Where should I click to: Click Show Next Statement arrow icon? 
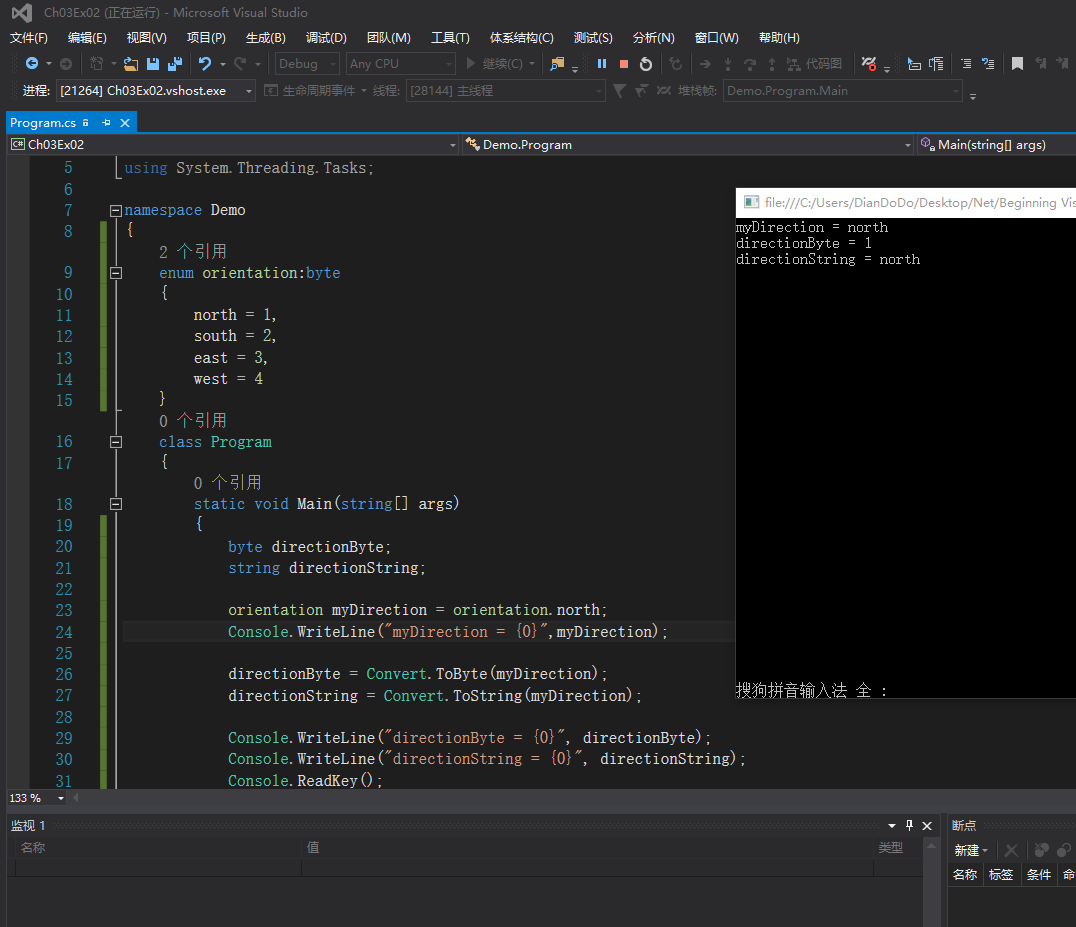click(x=705, y=64)
